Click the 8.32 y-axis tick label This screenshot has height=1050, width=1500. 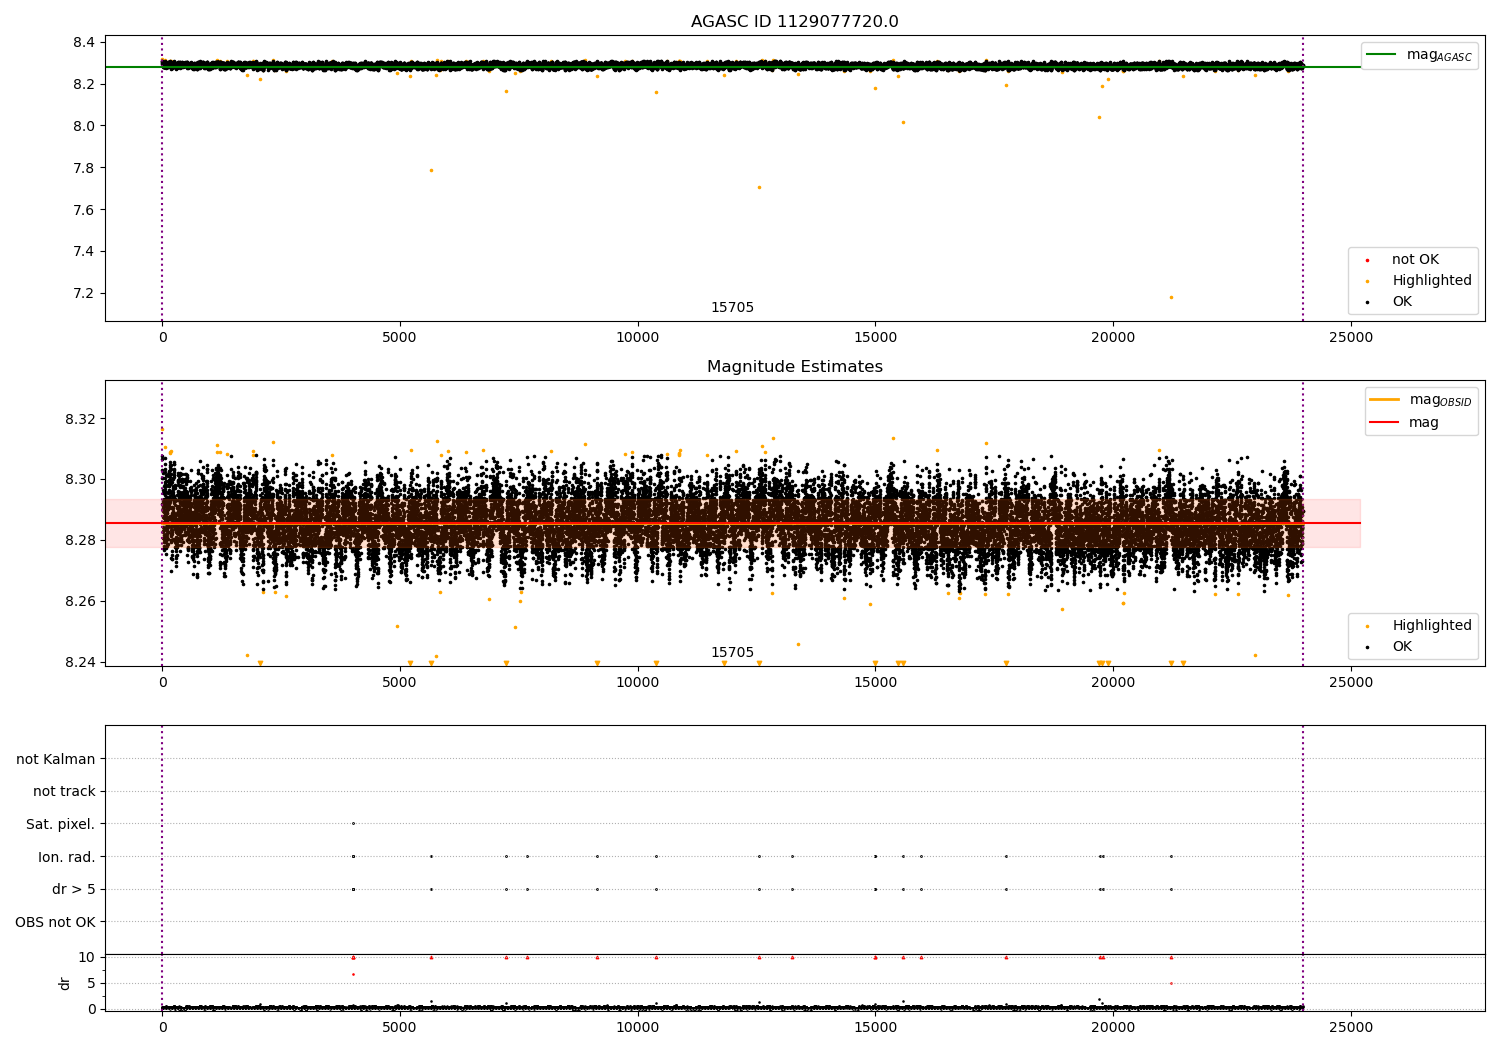click(x=80, y=418)
